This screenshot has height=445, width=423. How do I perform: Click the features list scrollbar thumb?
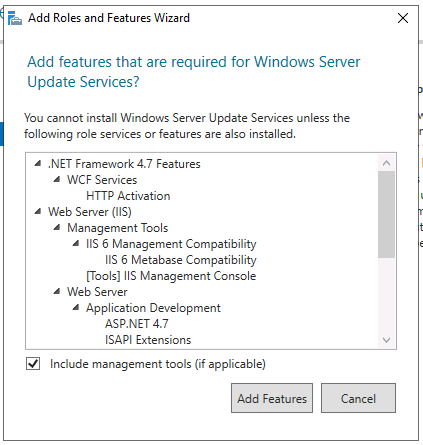pyautogui.click(x=386, y=214)
